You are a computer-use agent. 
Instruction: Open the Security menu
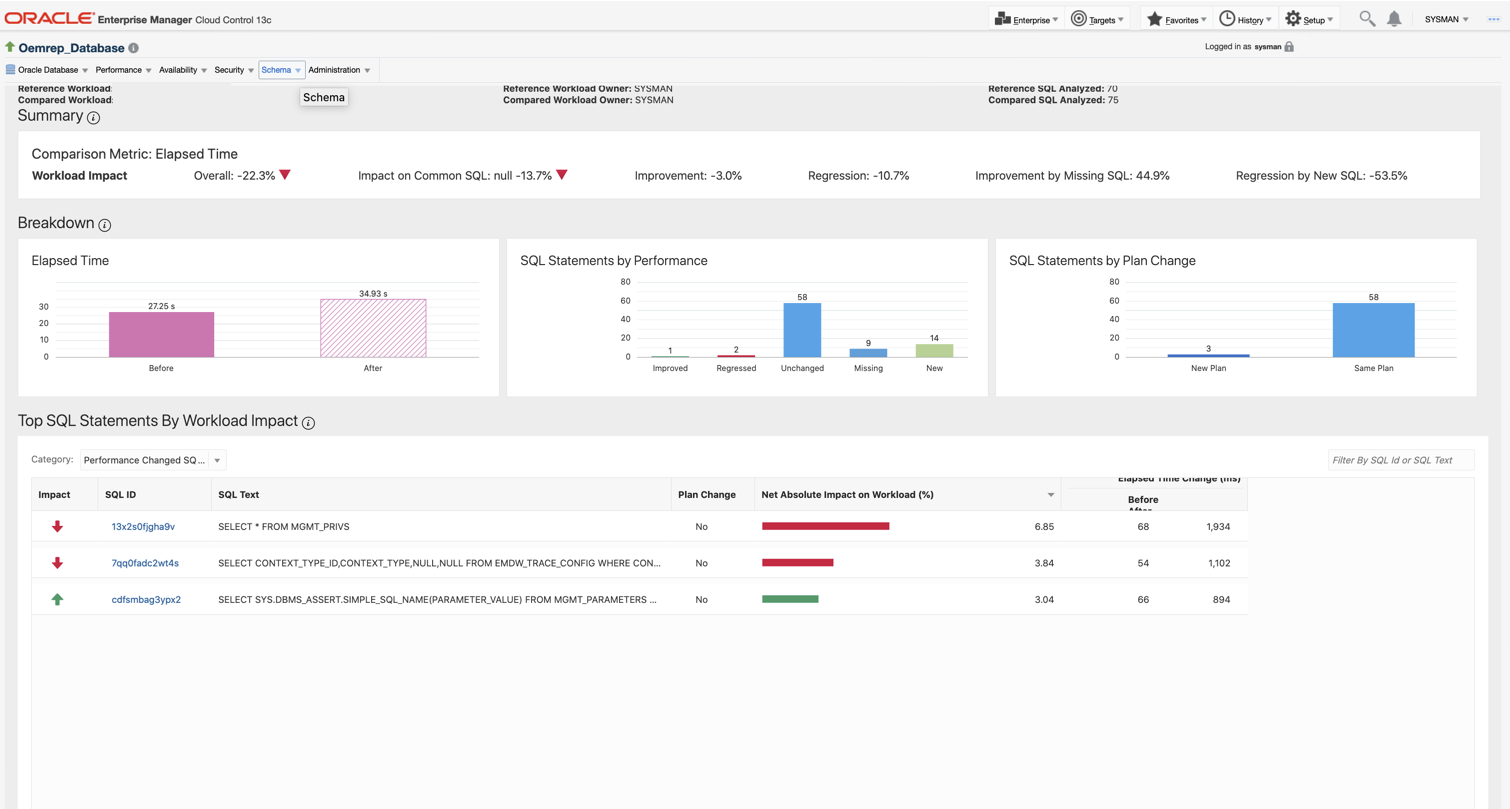234,70
